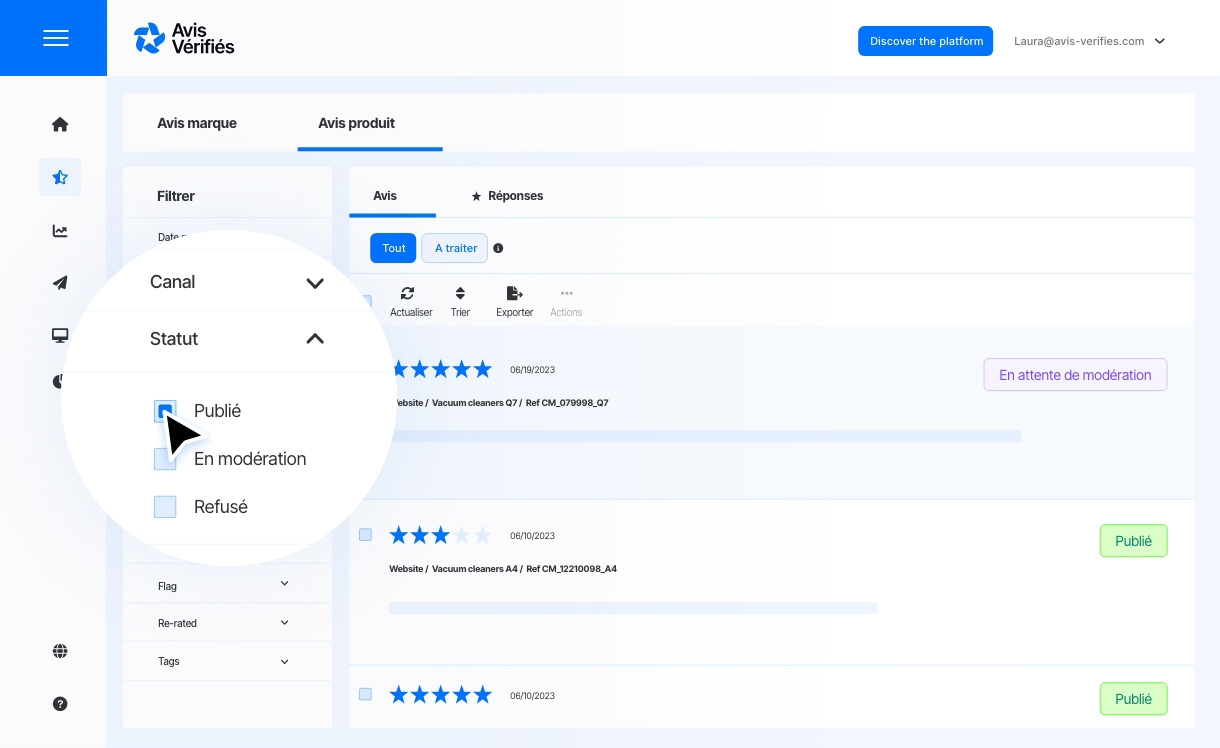
Task: Open the star reviews sidebar icon
Action: click(60, 178)
